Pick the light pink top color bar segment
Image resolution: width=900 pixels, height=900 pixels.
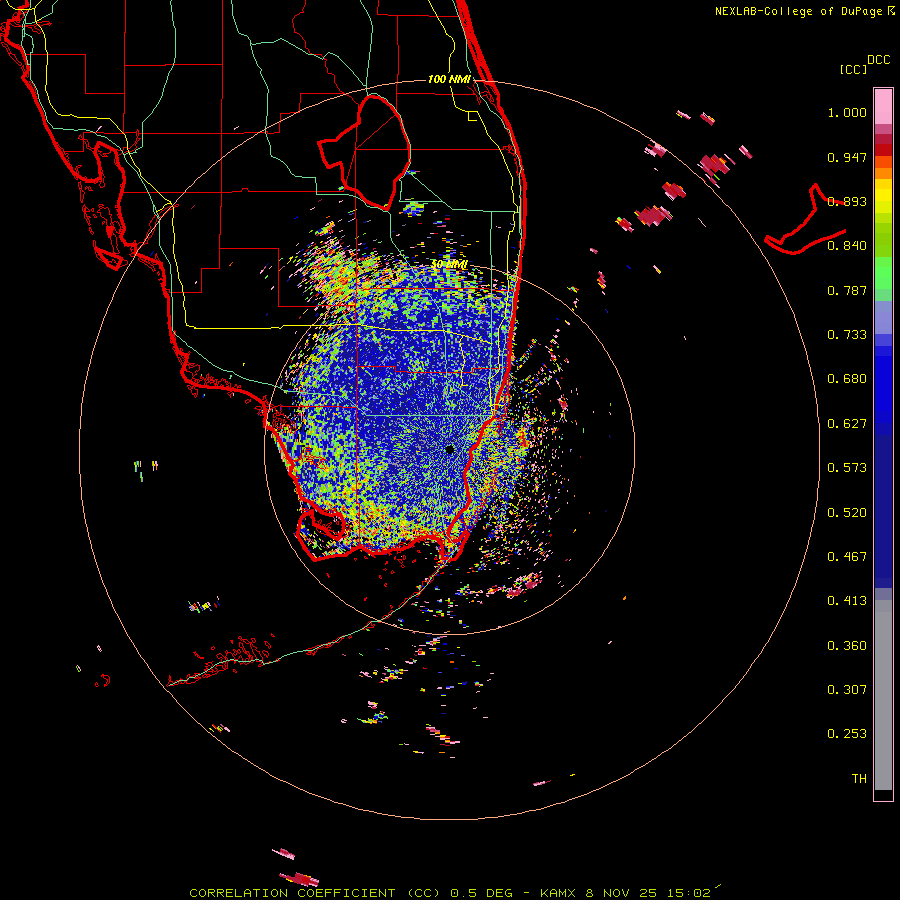883,107
